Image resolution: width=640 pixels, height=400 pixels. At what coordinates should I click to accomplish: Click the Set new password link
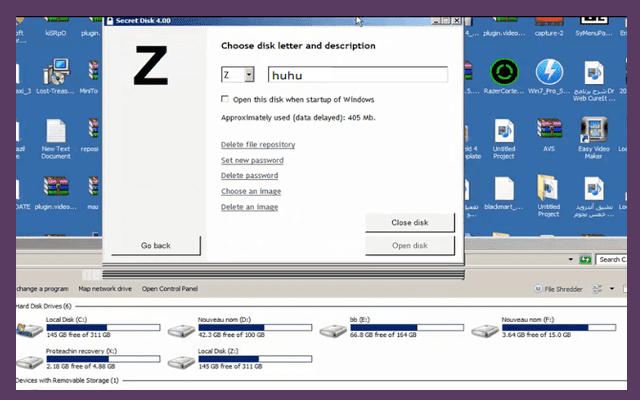pos(252,160)
